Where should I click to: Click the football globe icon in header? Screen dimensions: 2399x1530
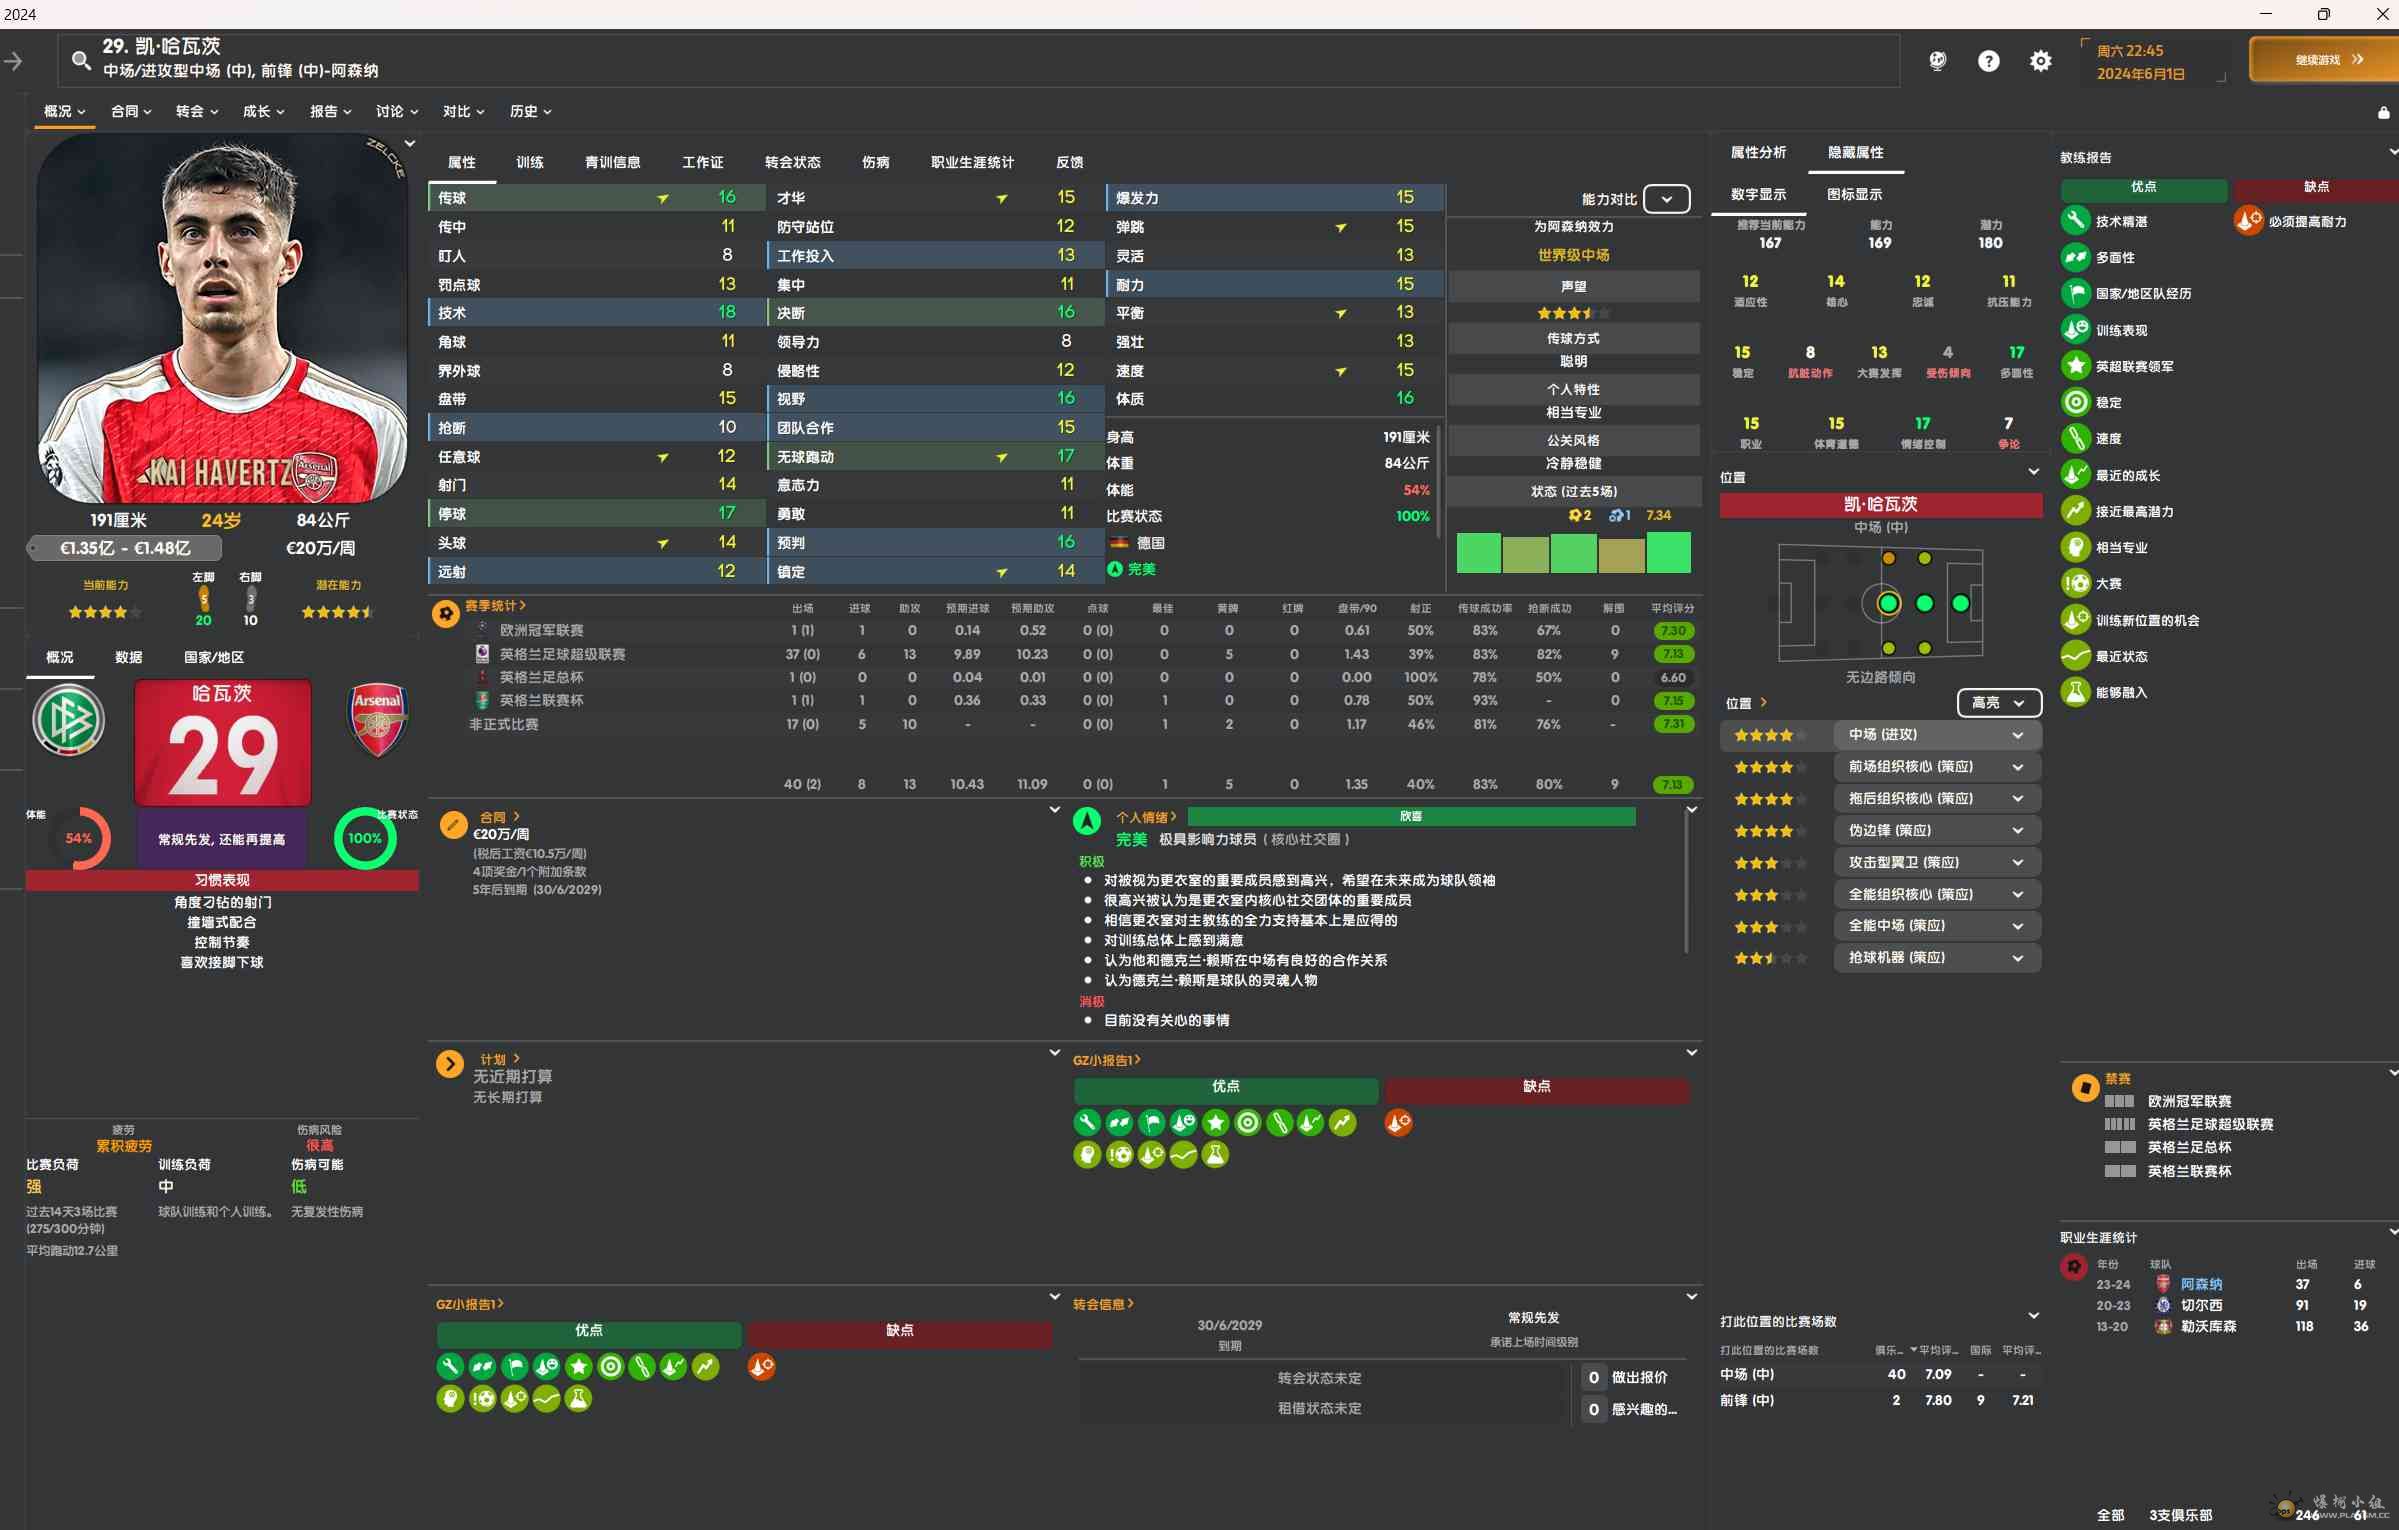tap(1937, 61)
